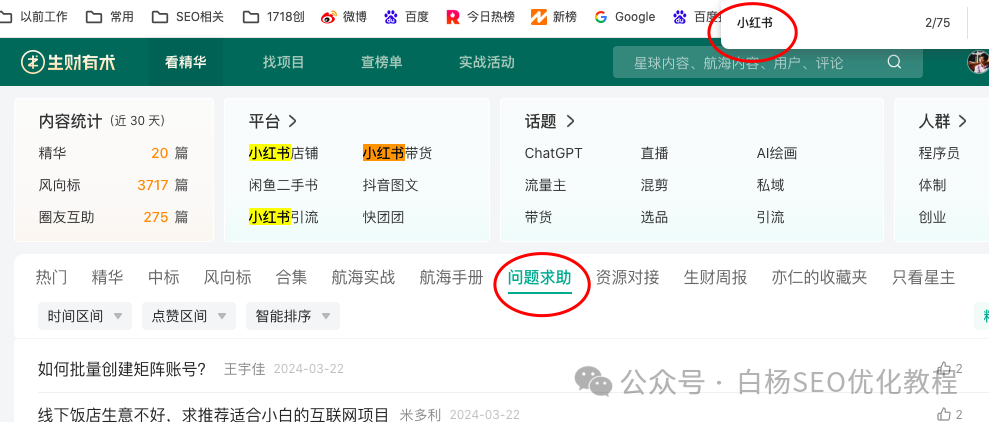
Task: Select the 航海手册 tab
Action: (451, 277)
